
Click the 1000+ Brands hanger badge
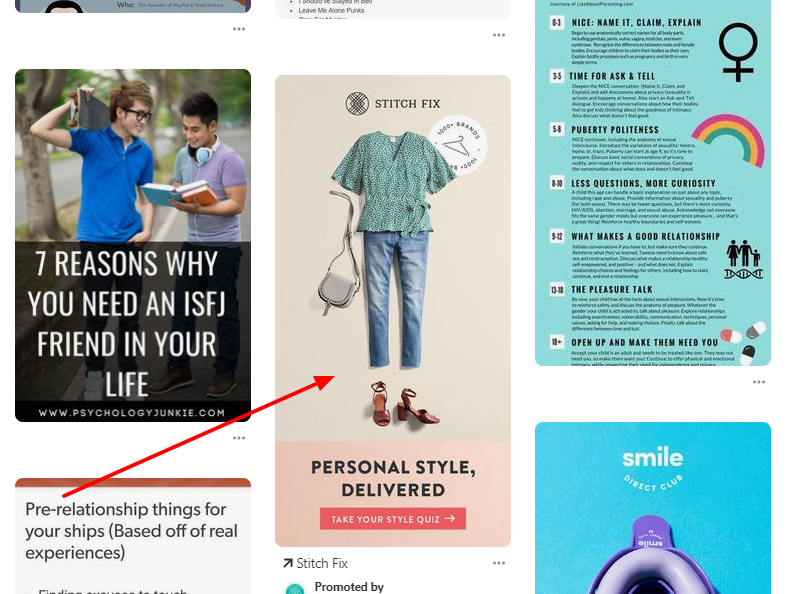click(458, 146)
